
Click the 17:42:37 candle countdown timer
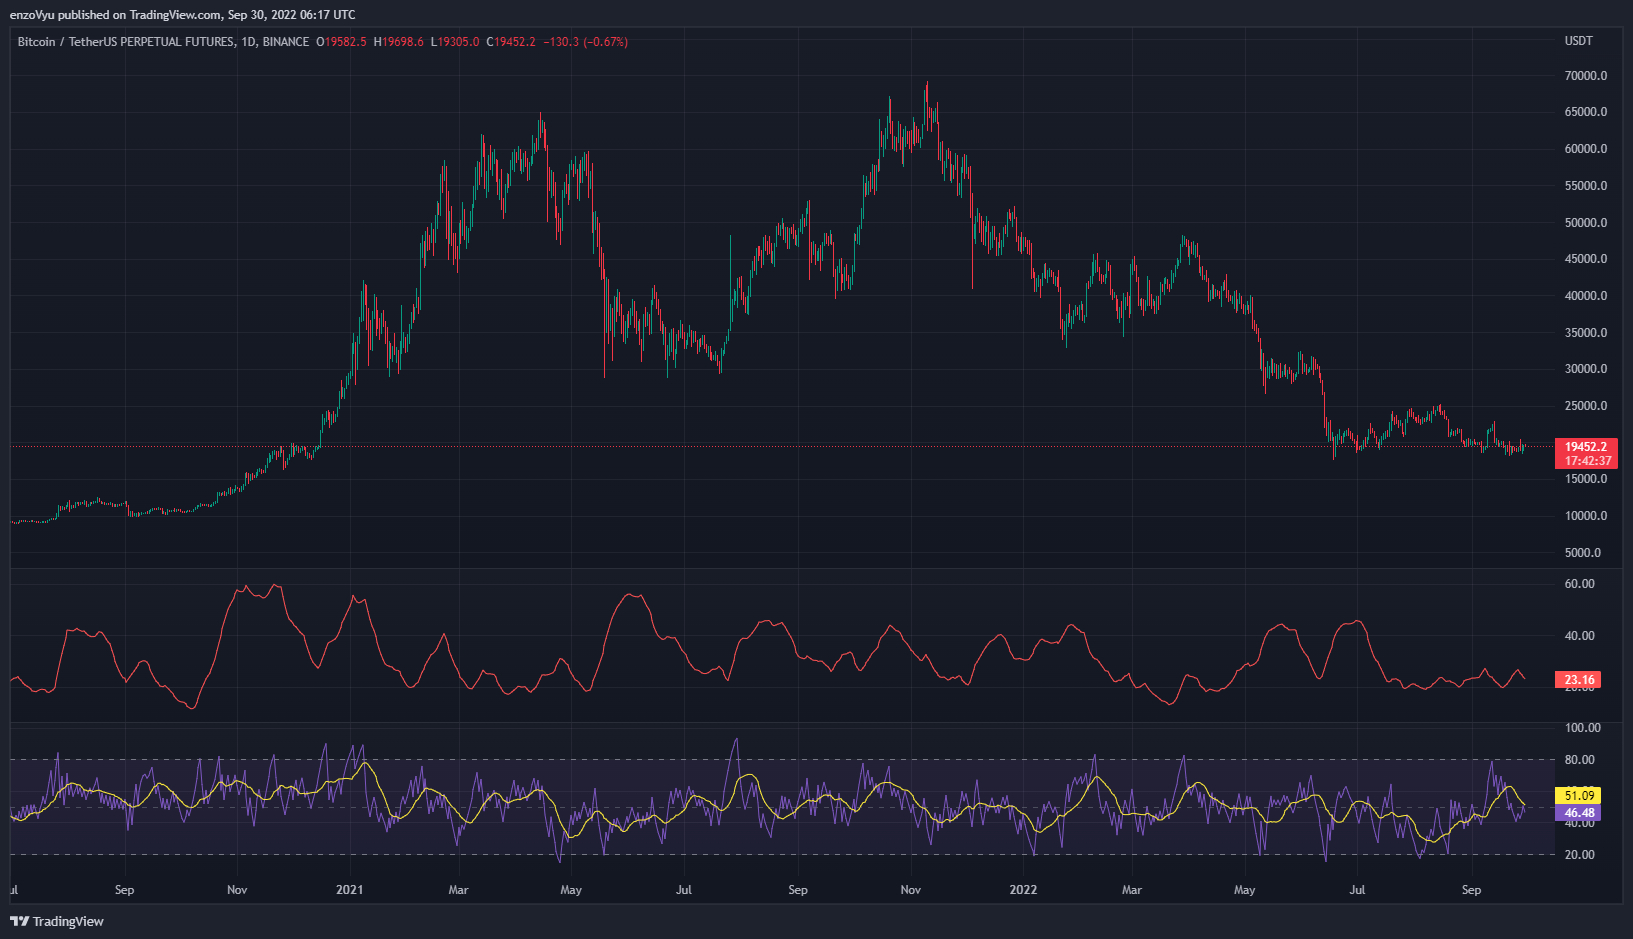[x=1588, y=461]
